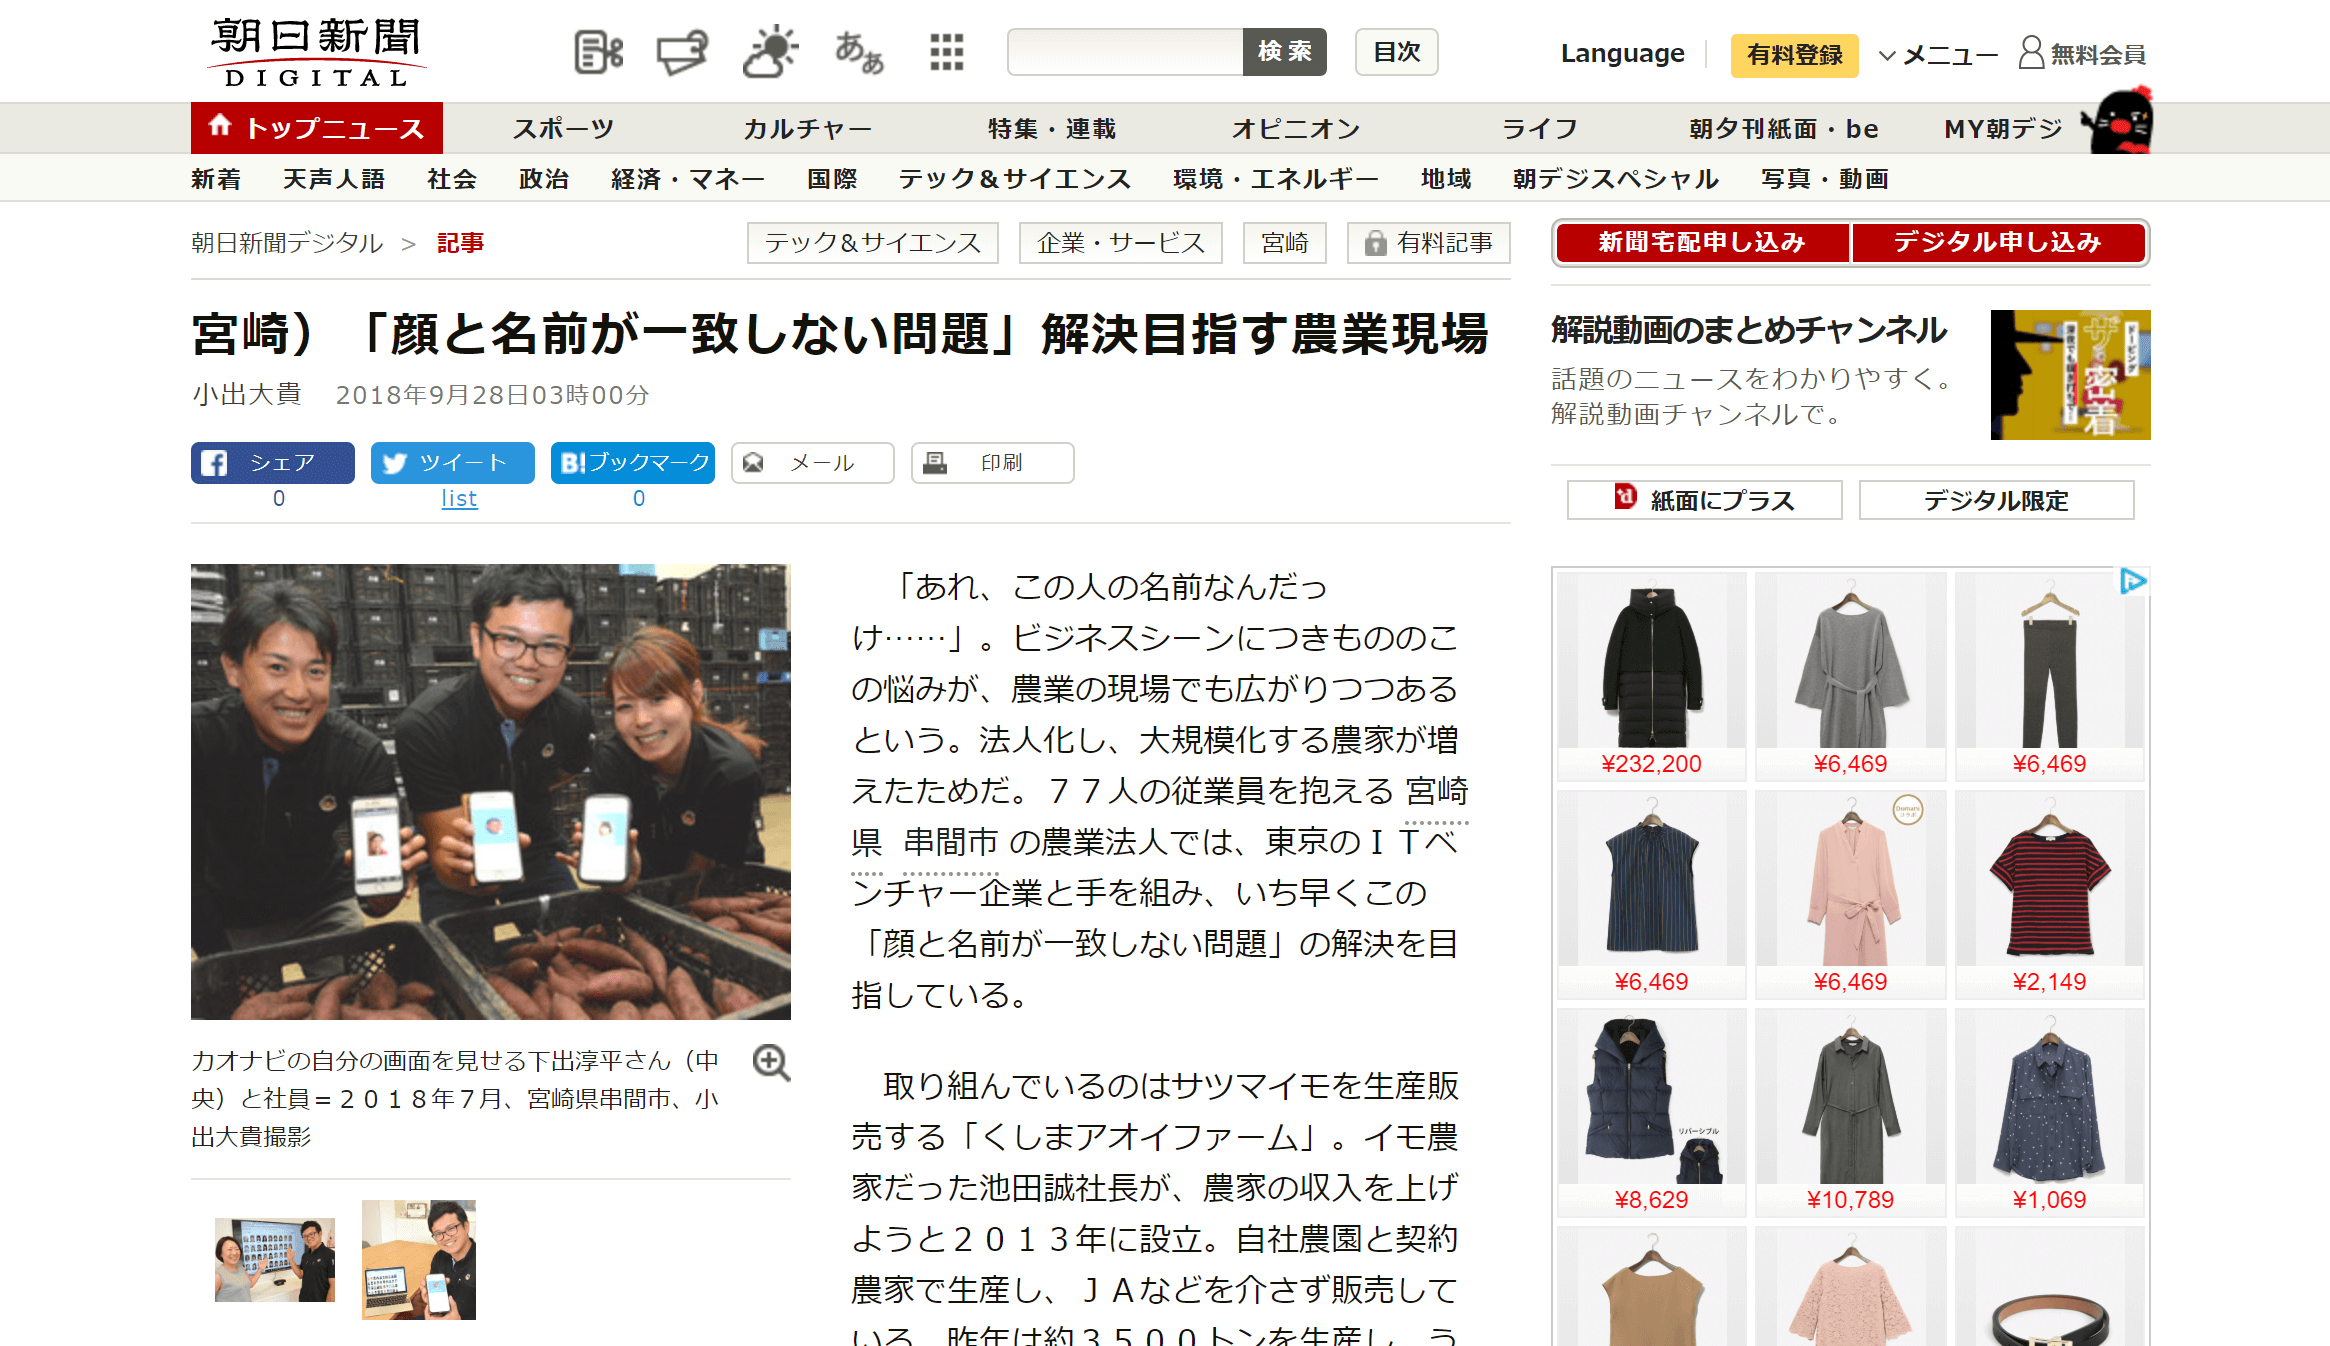Tweet the article with ツイート button
The image size is (2330, 1346).
pyautogui.click(x=452, y=463)
